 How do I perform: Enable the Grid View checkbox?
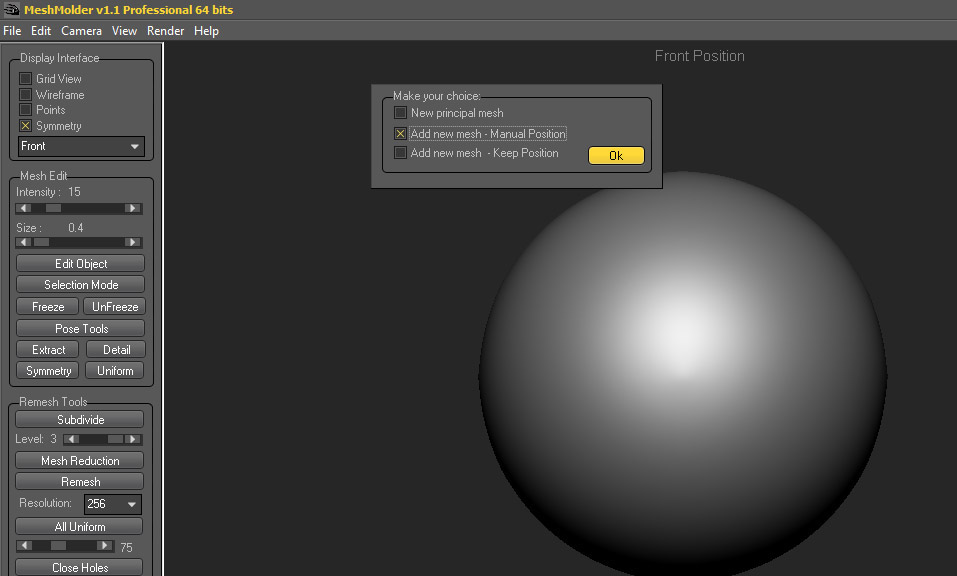pos(25,78)
